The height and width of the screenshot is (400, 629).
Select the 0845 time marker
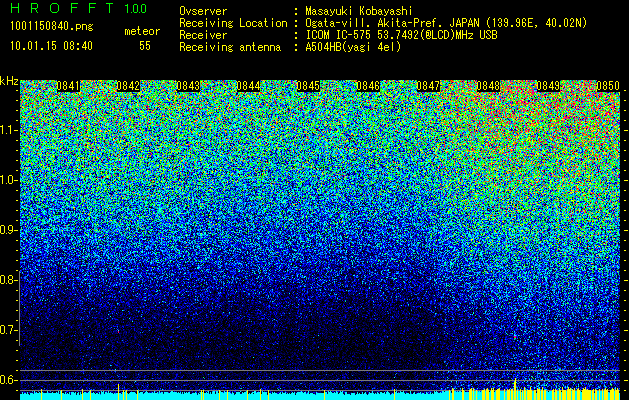pyautogui.click(x=308, y=86)
